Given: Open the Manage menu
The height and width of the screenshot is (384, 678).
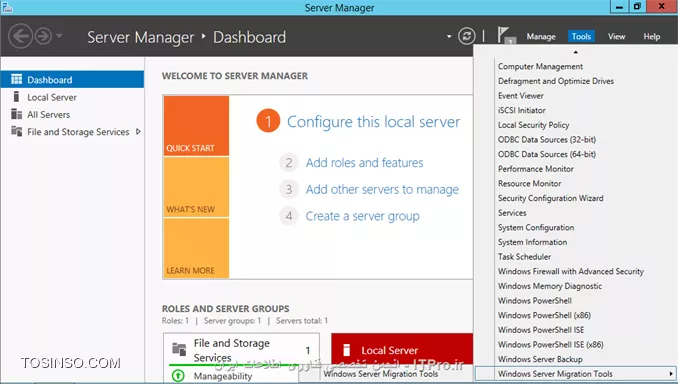Looking at the screenshot, I should (x=540, y=37).
